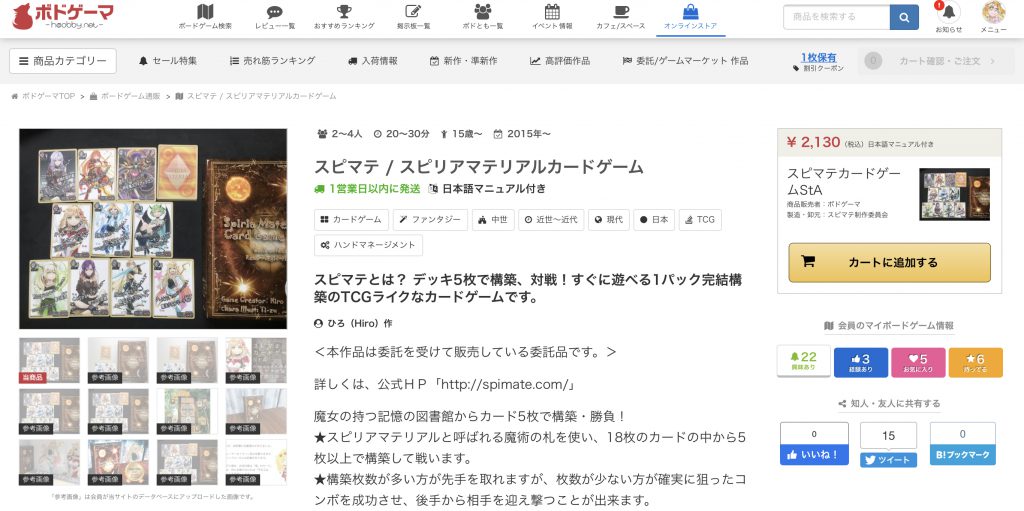
Task: Select the 現代 tag
Action: pyautogui.click(x=608, y=220)
